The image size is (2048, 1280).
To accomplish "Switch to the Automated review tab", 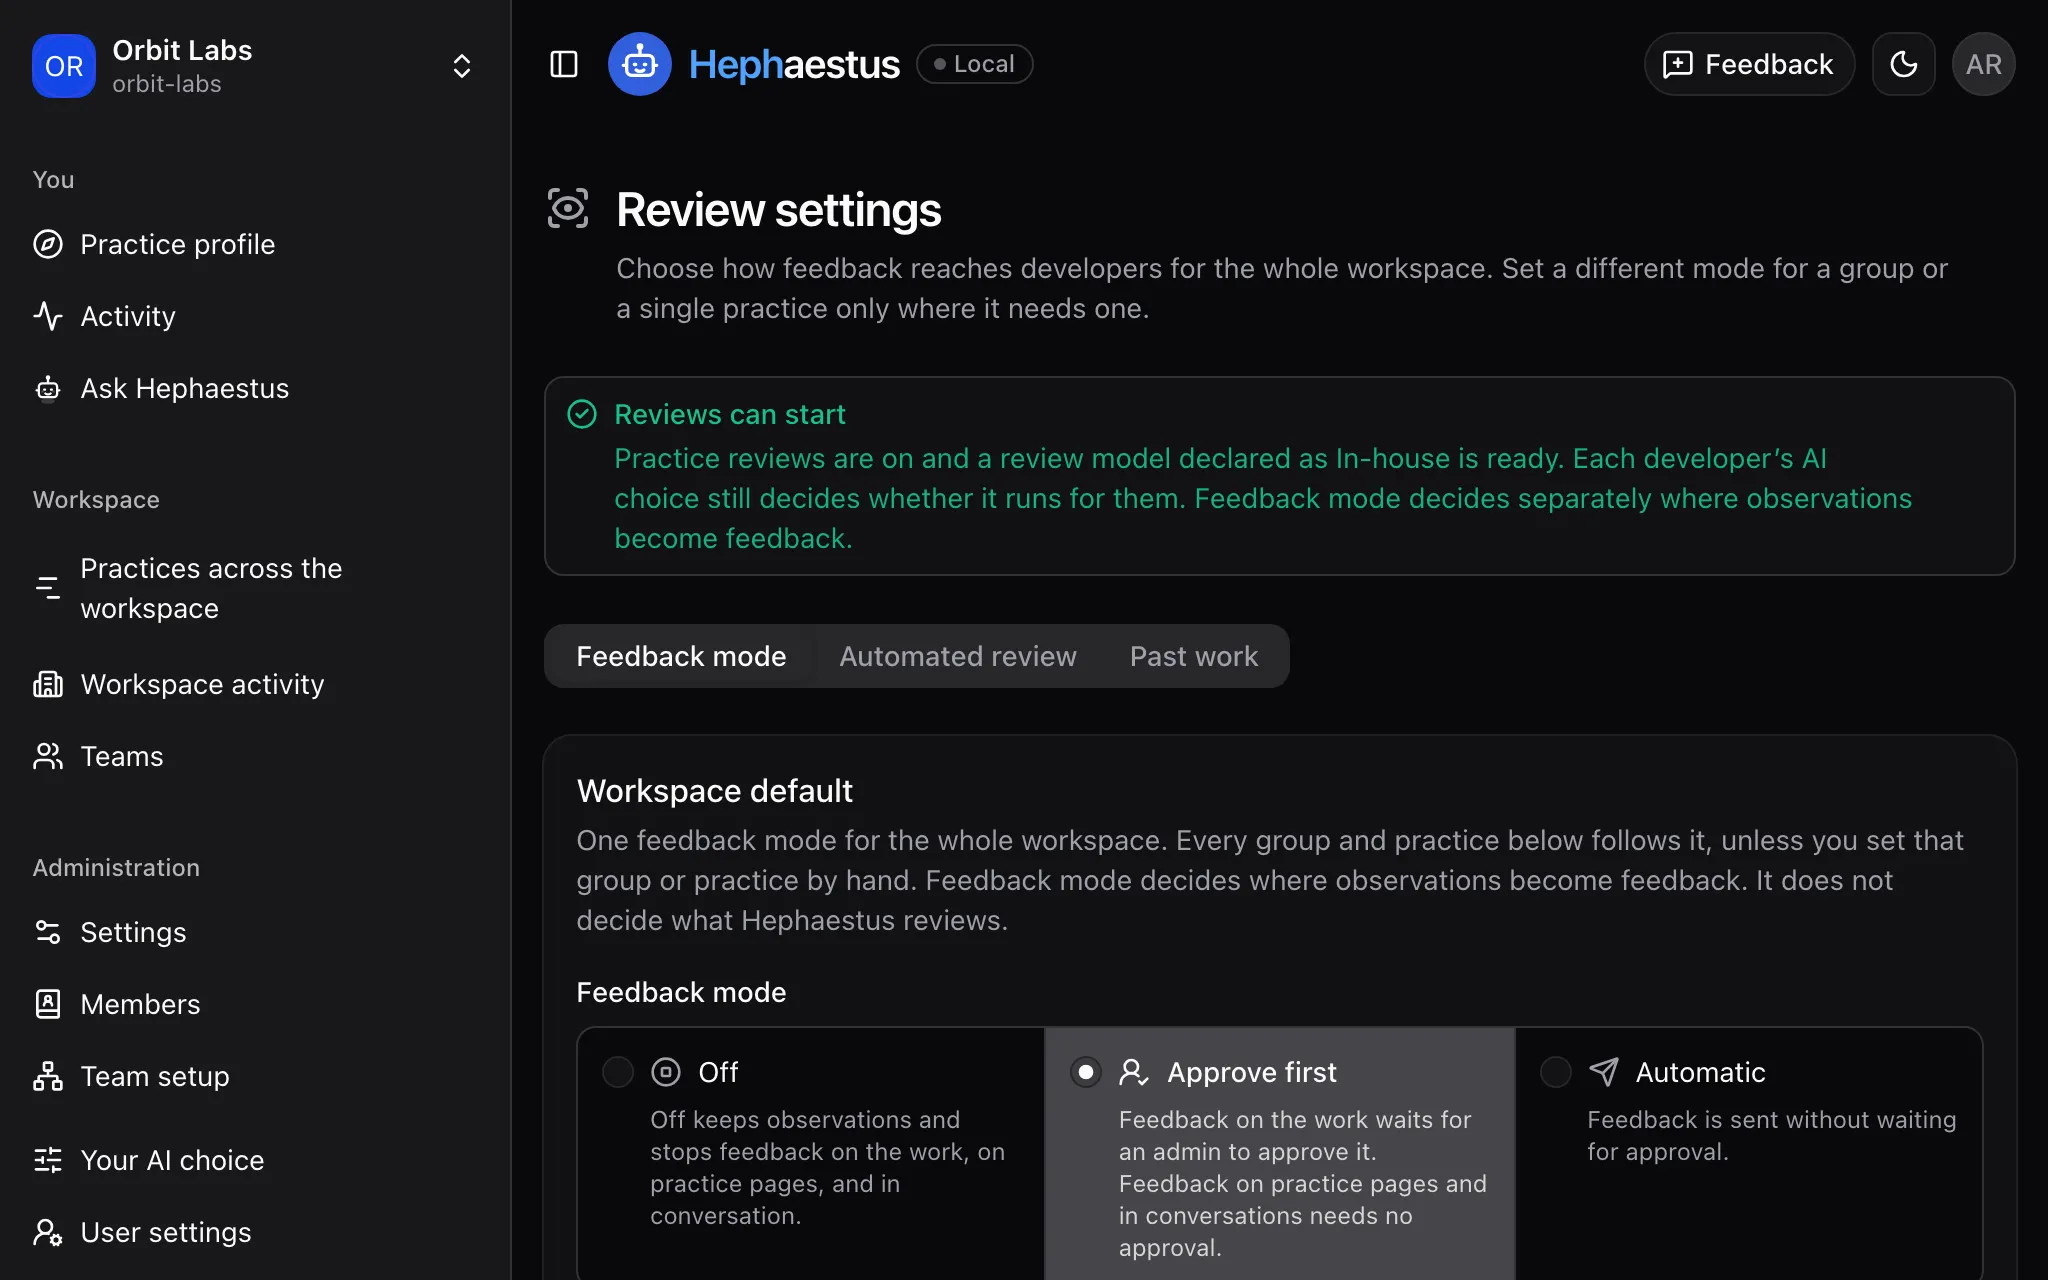I will (x=958, y=656).
